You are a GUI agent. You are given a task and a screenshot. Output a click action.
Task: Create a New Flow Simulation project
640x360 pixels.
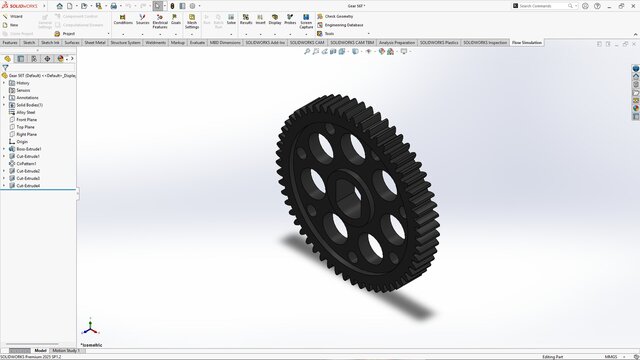coord(11,25)
